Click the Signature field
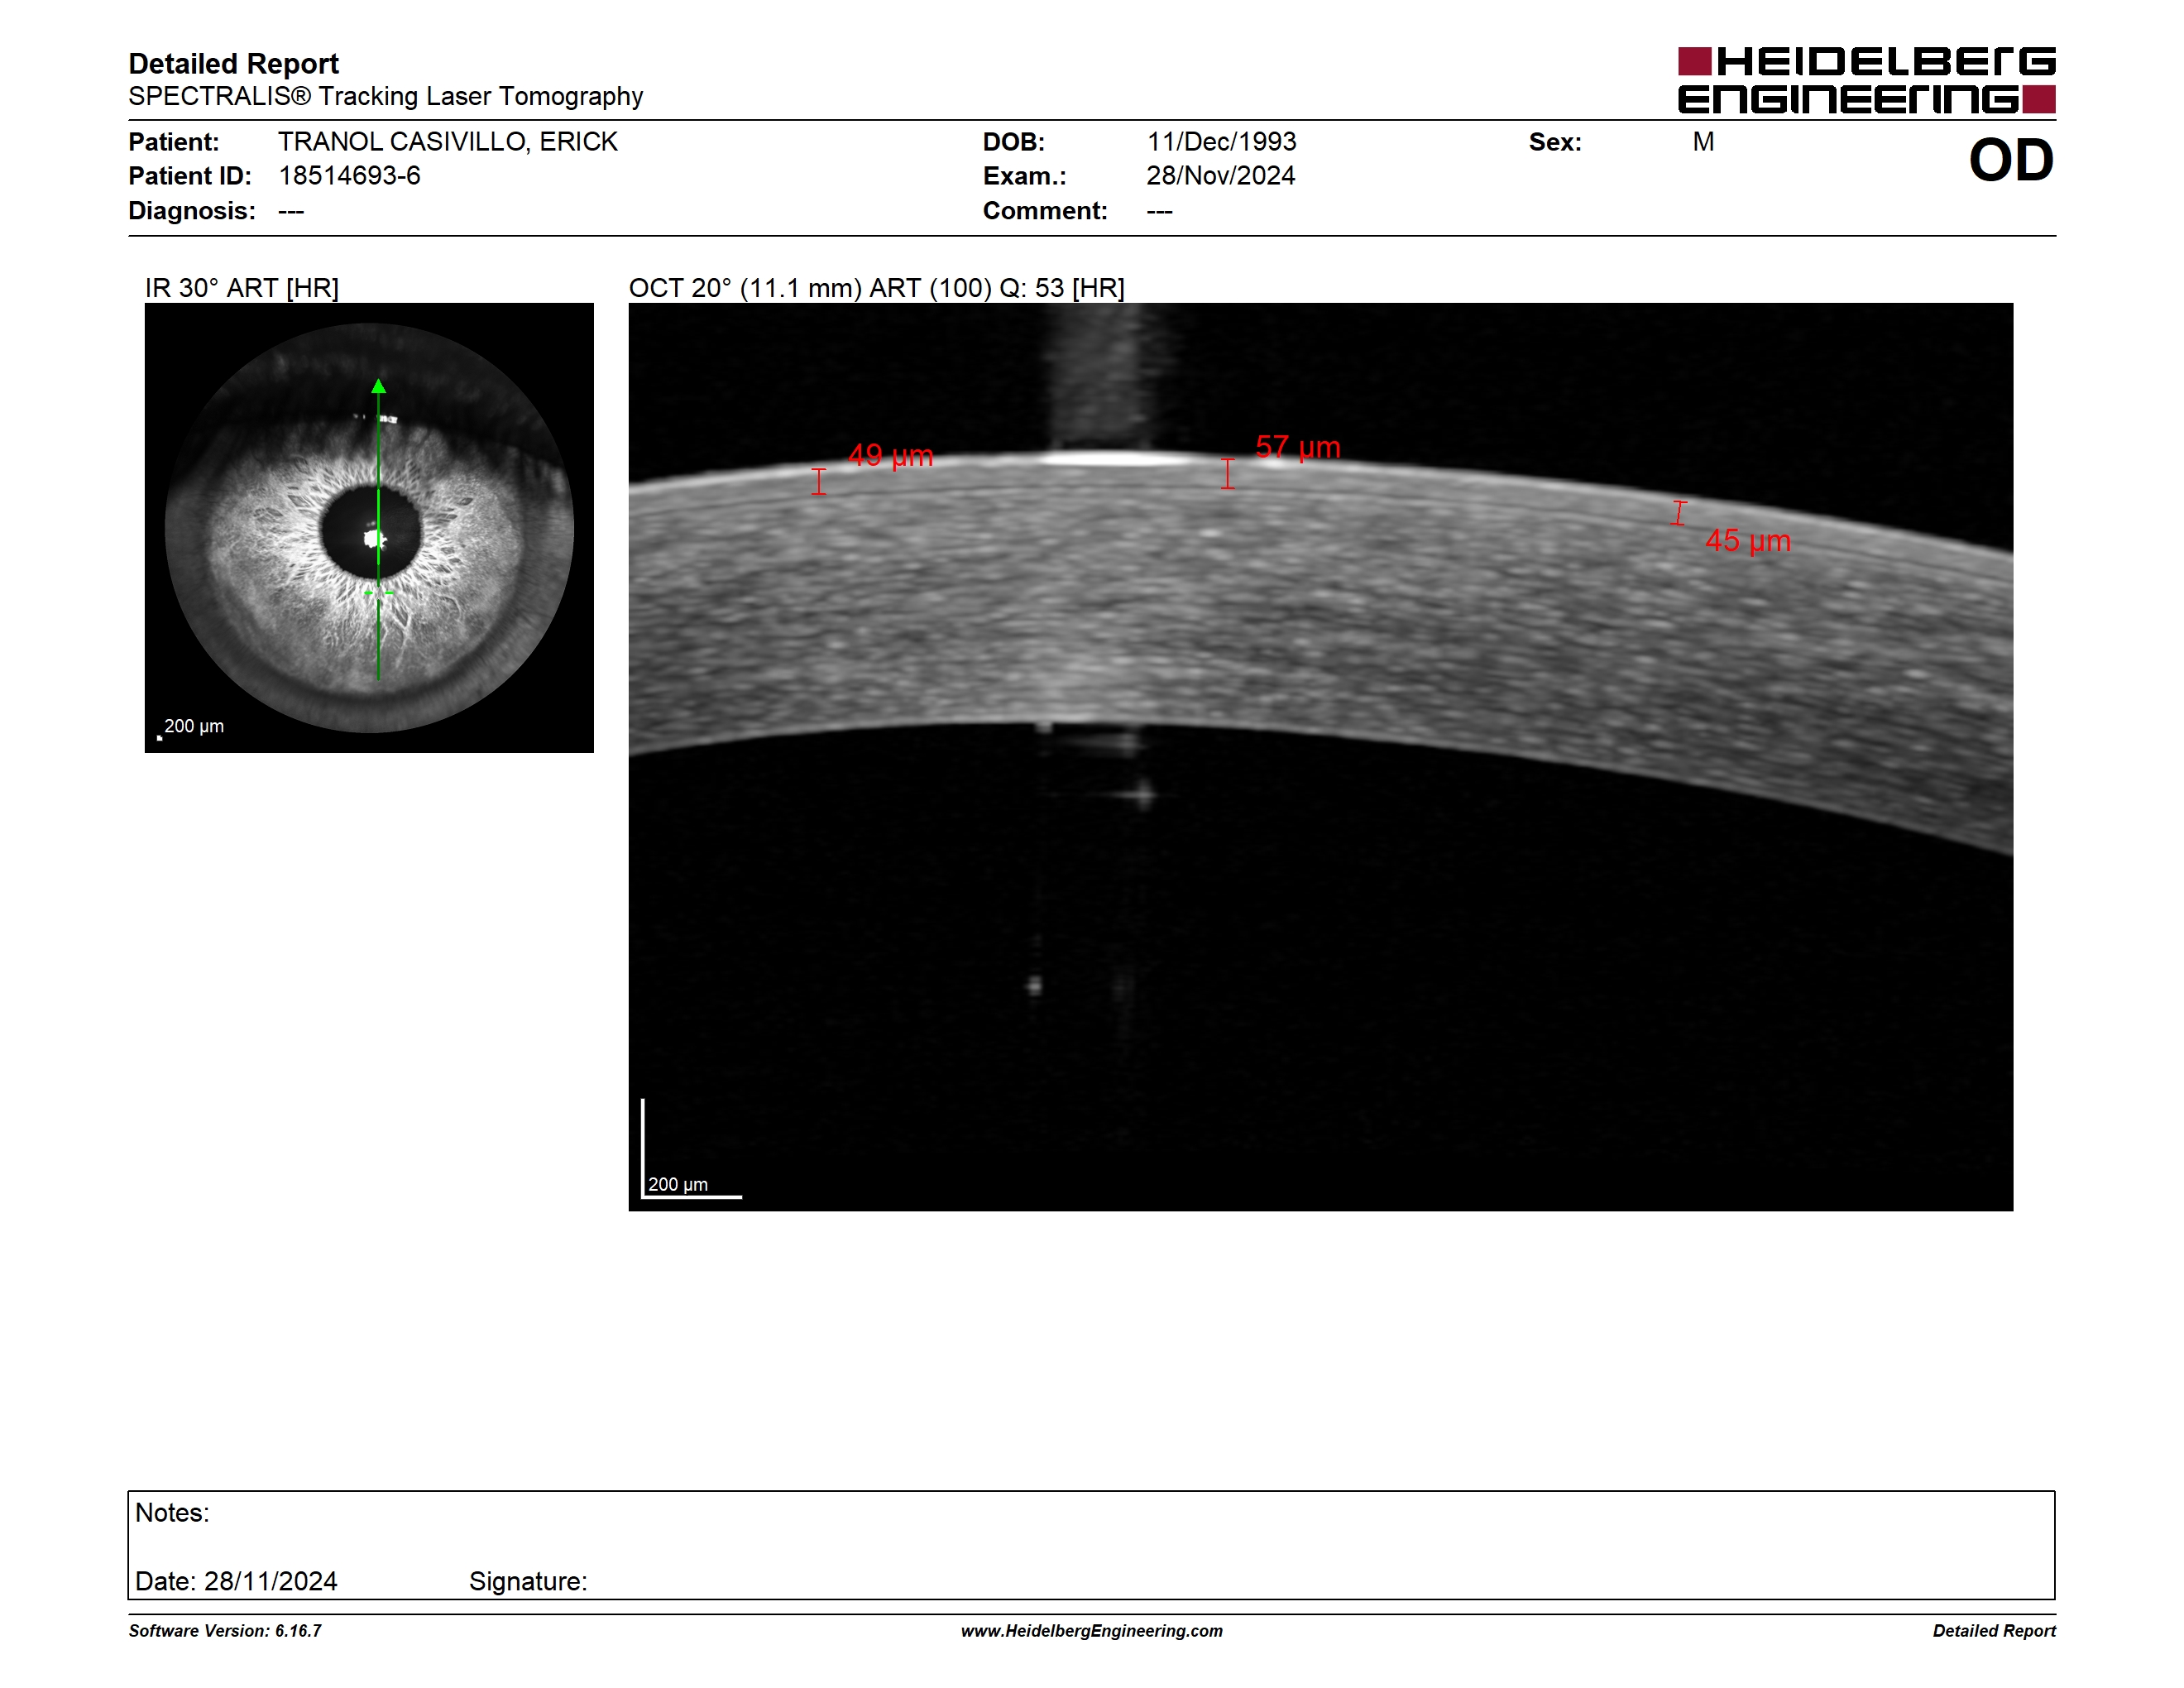 pos(528,1581)
